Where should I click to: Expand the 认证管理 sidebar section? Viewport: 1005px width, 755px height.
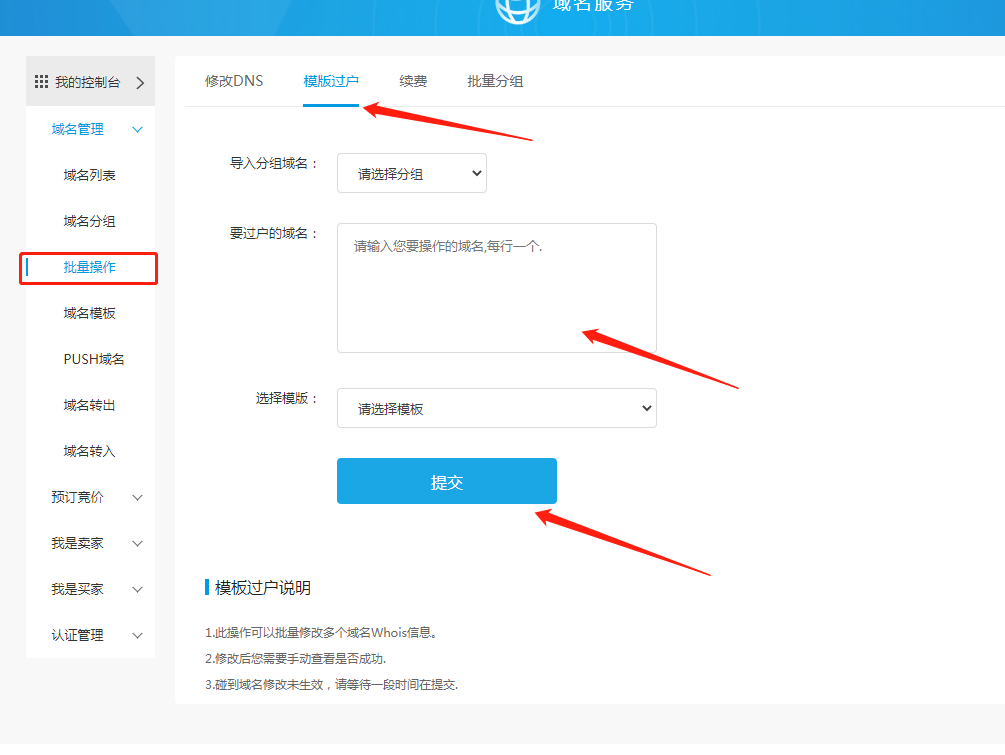coord(138,635)
